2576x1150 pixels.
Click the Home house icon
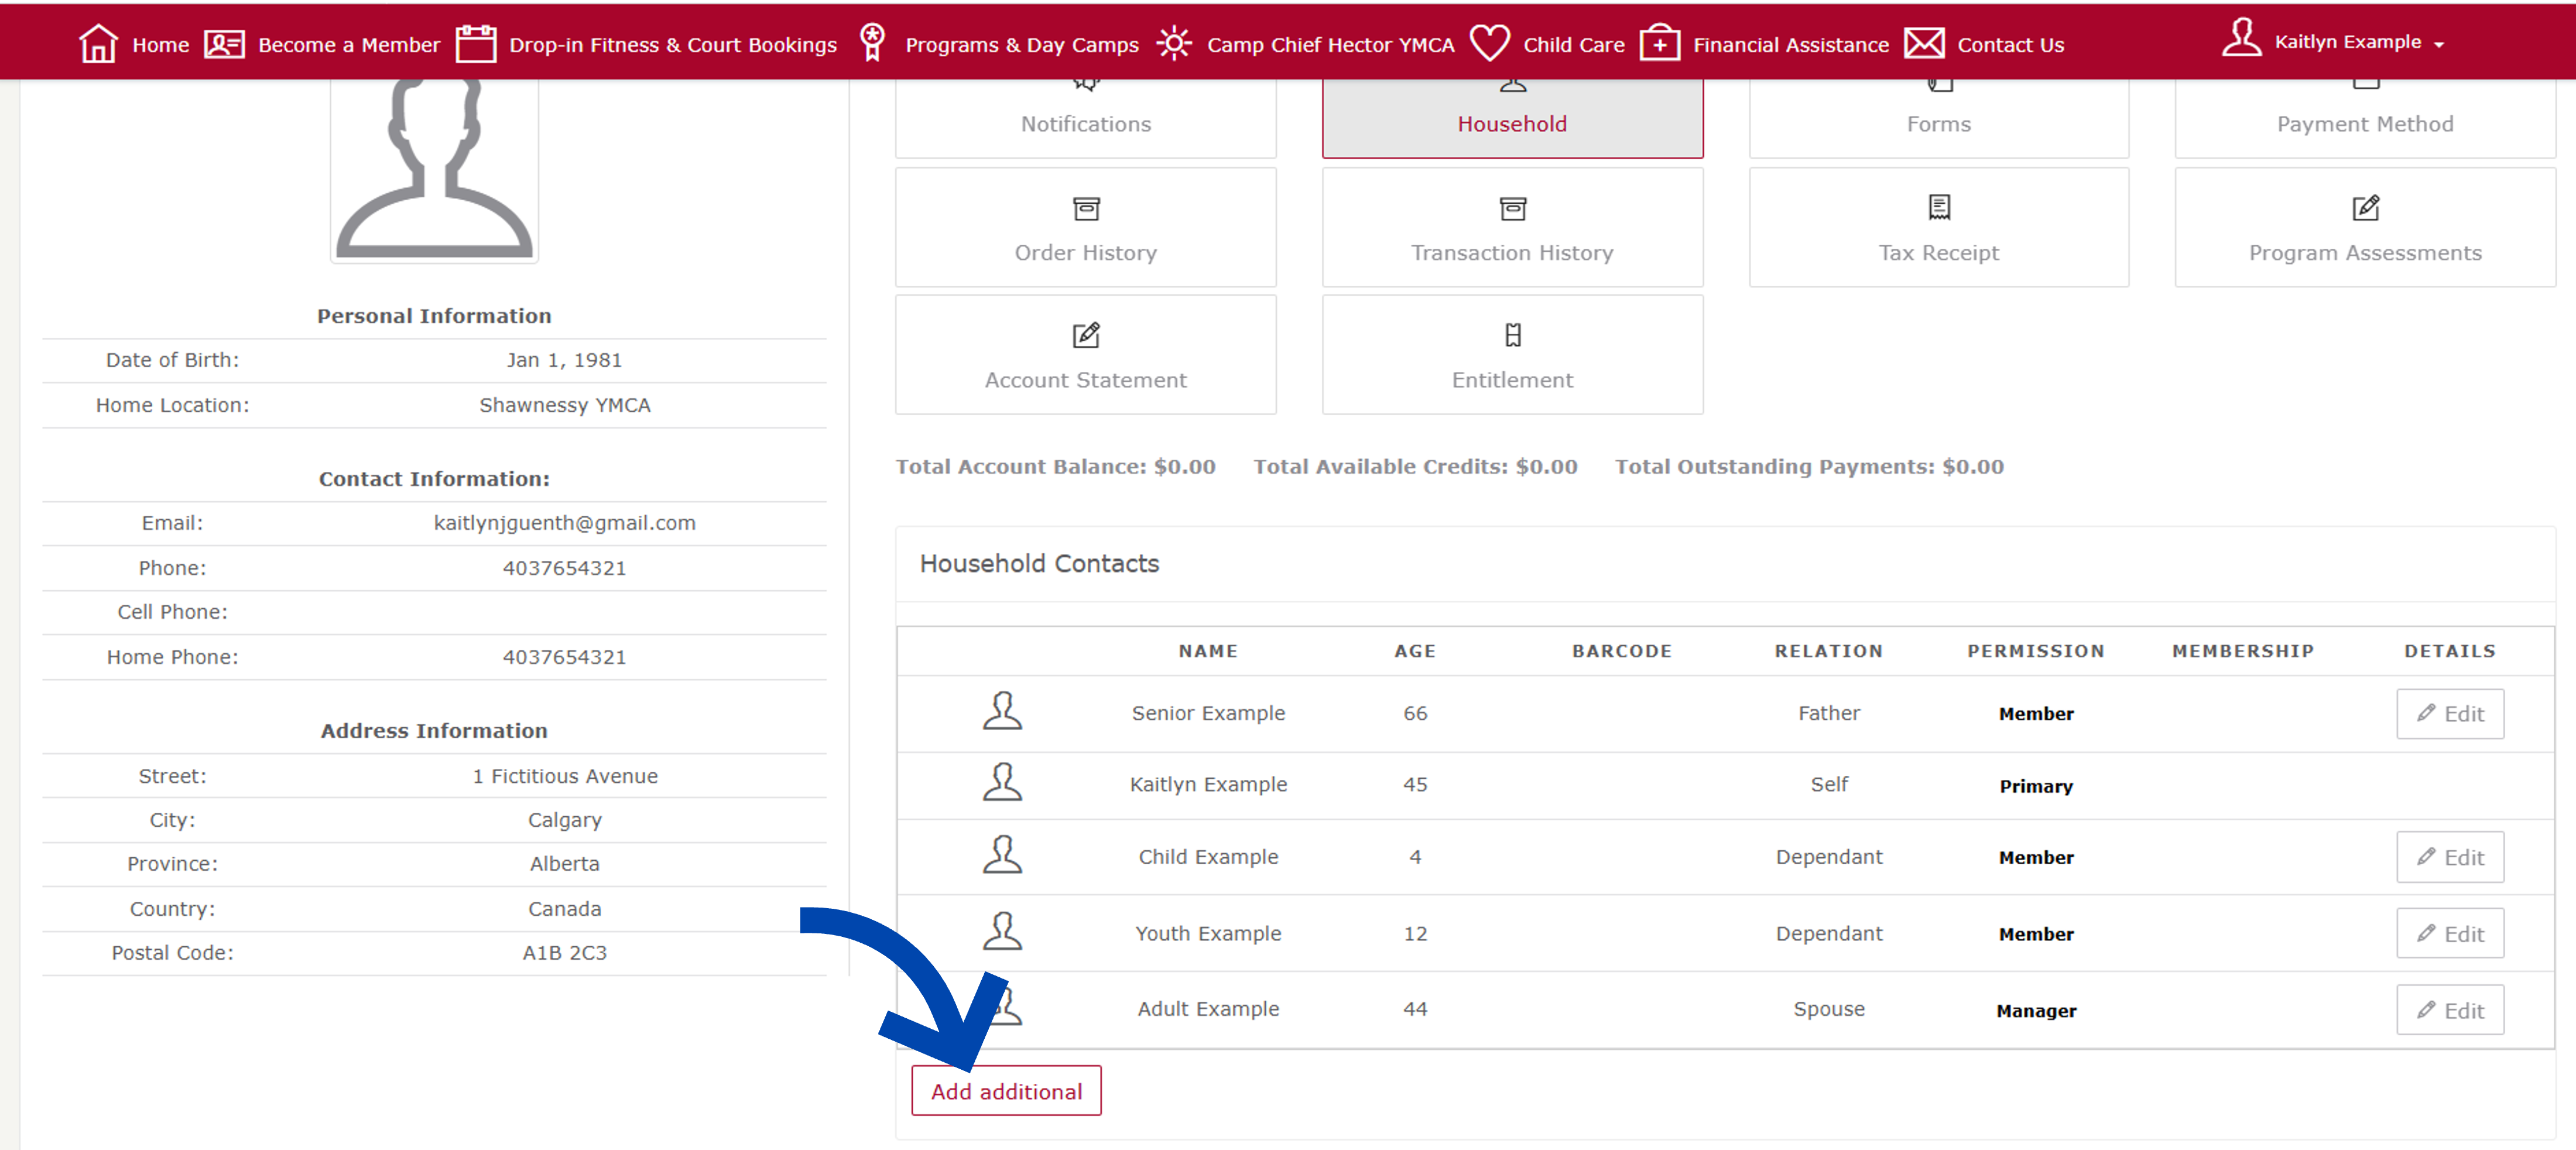coord(98,44)
